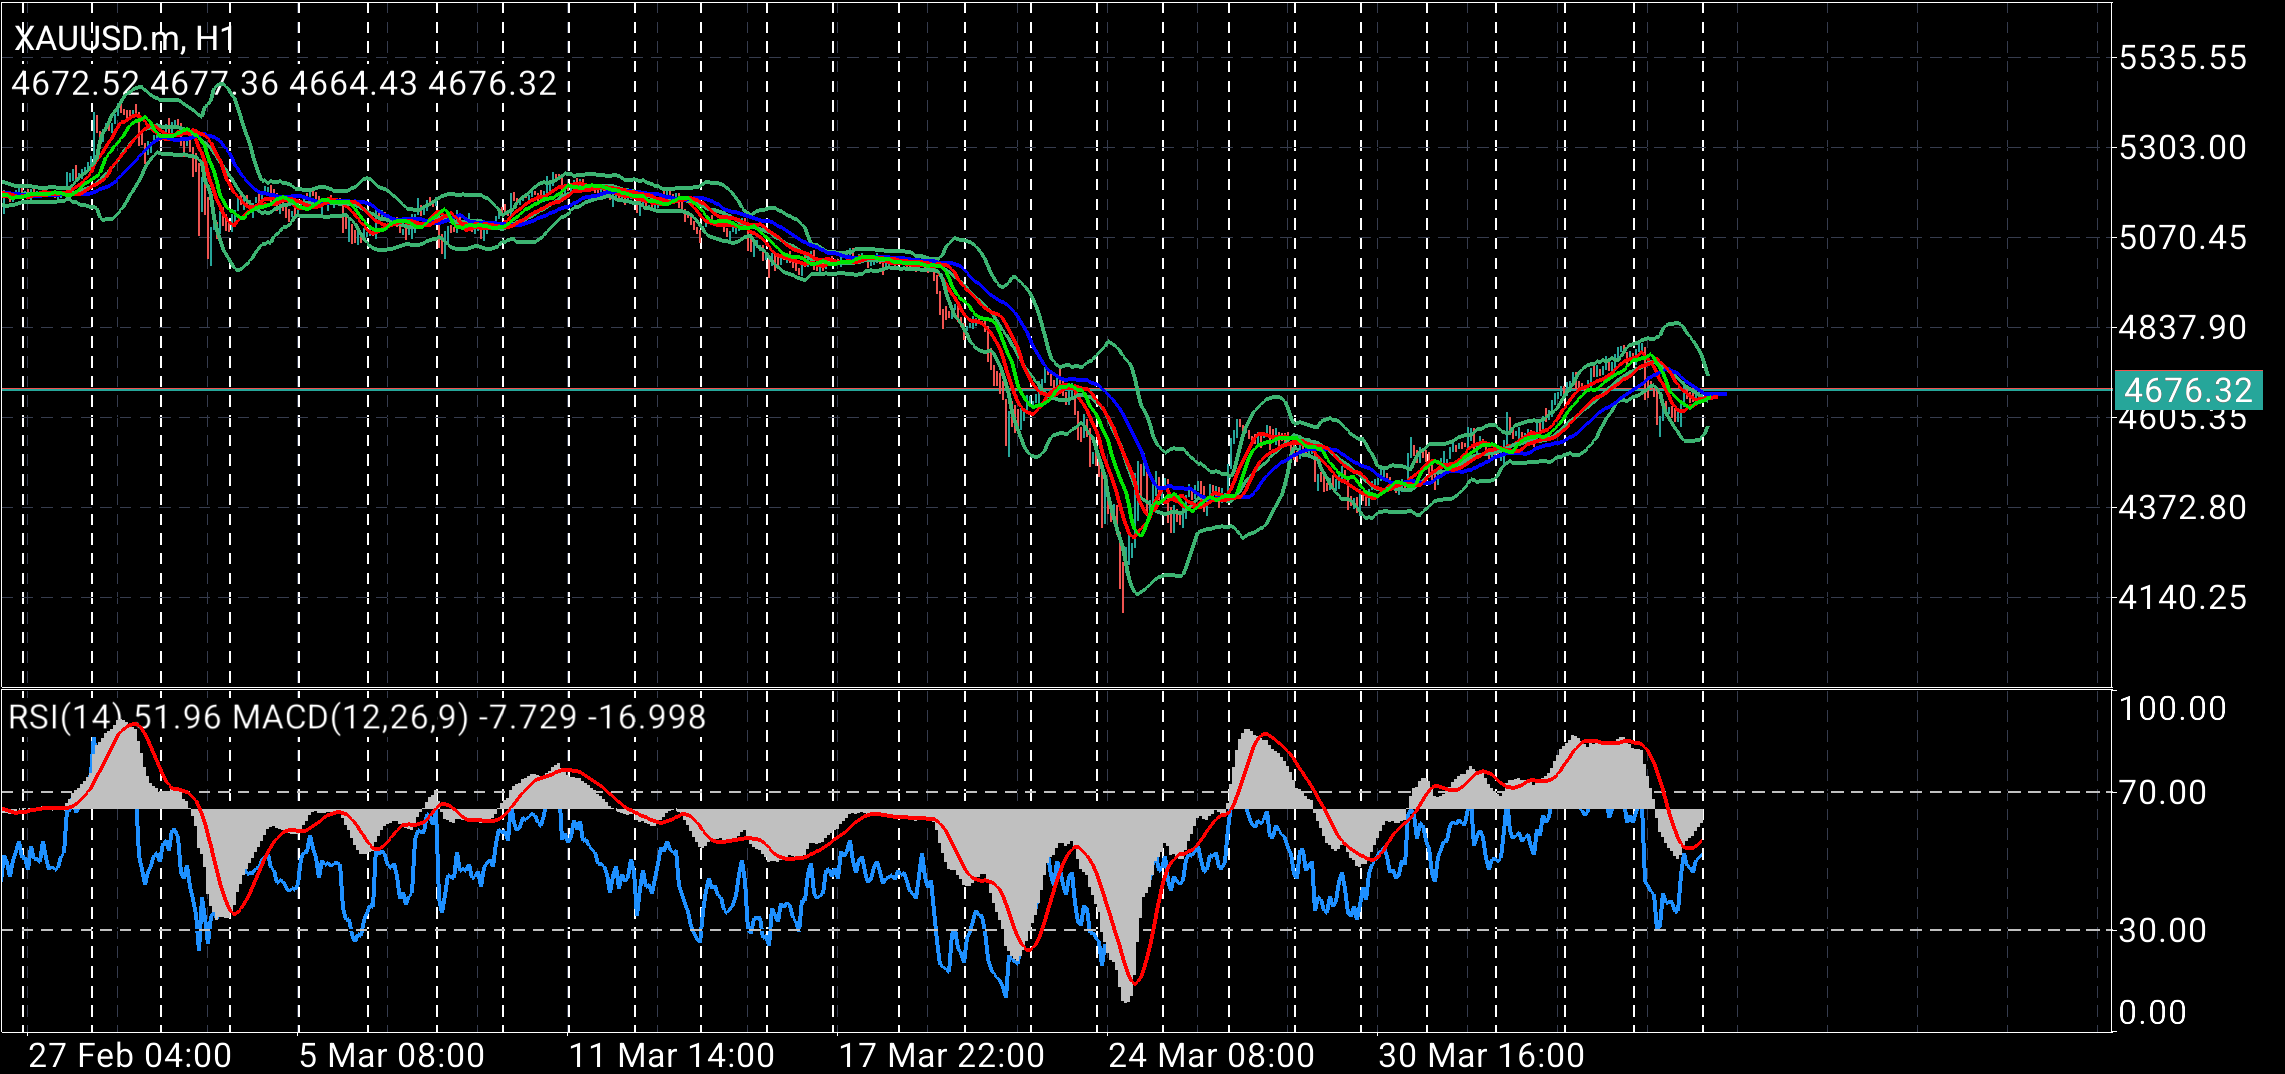Click the 17 Mar 22:00 time label
The width and height of the screenshot is (2285, 1074).
click(945, 1053)
